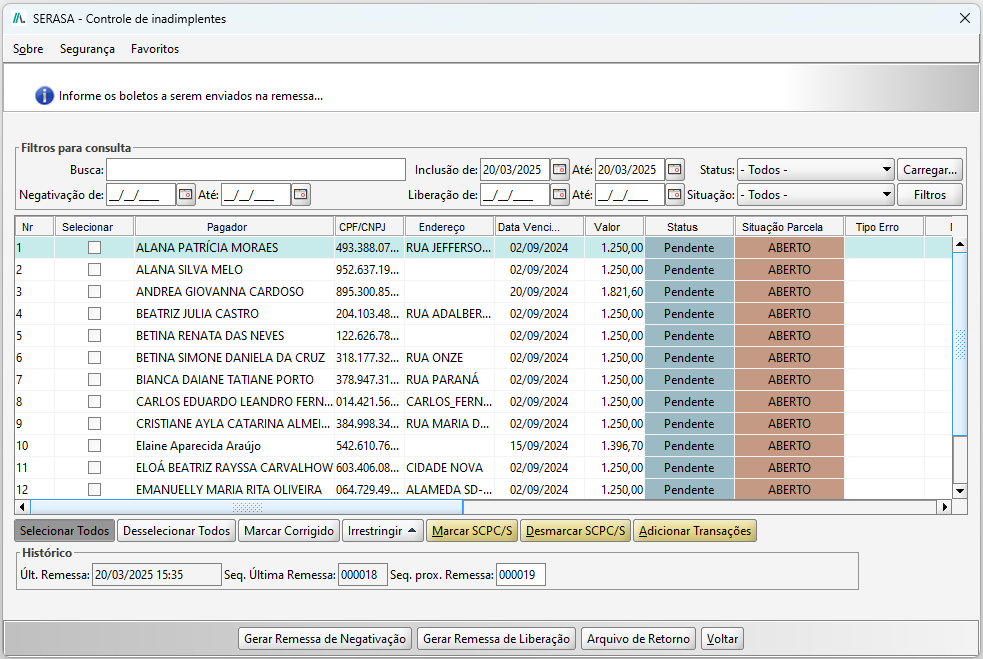Click Gerar Remessa de Liberação
The height and width of the screenshot is (659, 983).
click(x=497, y=638)
